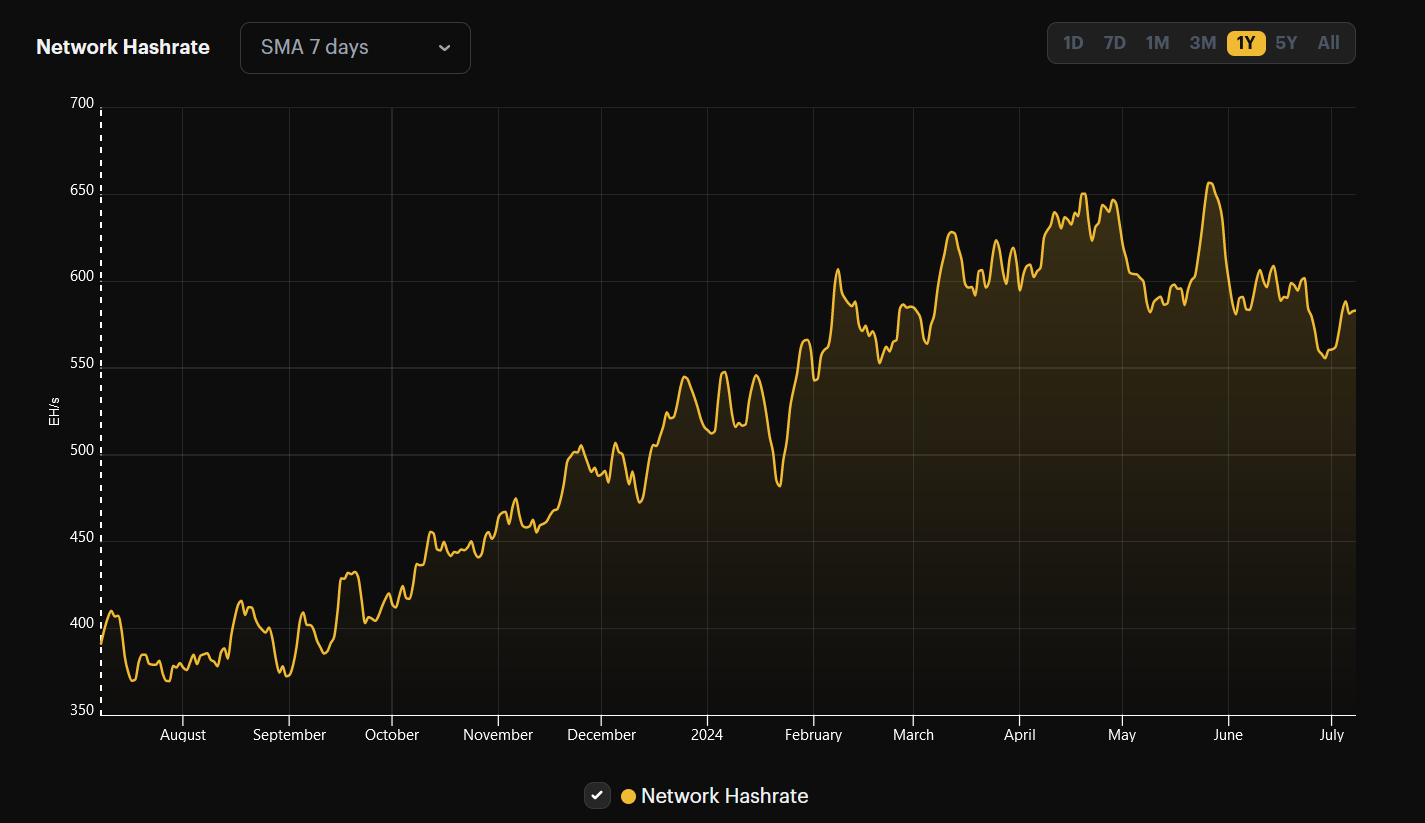The width and height of the screenshot is (1425, 823).
Task: Click the July label on x-axis
Action: click(x=1331, y=735)
